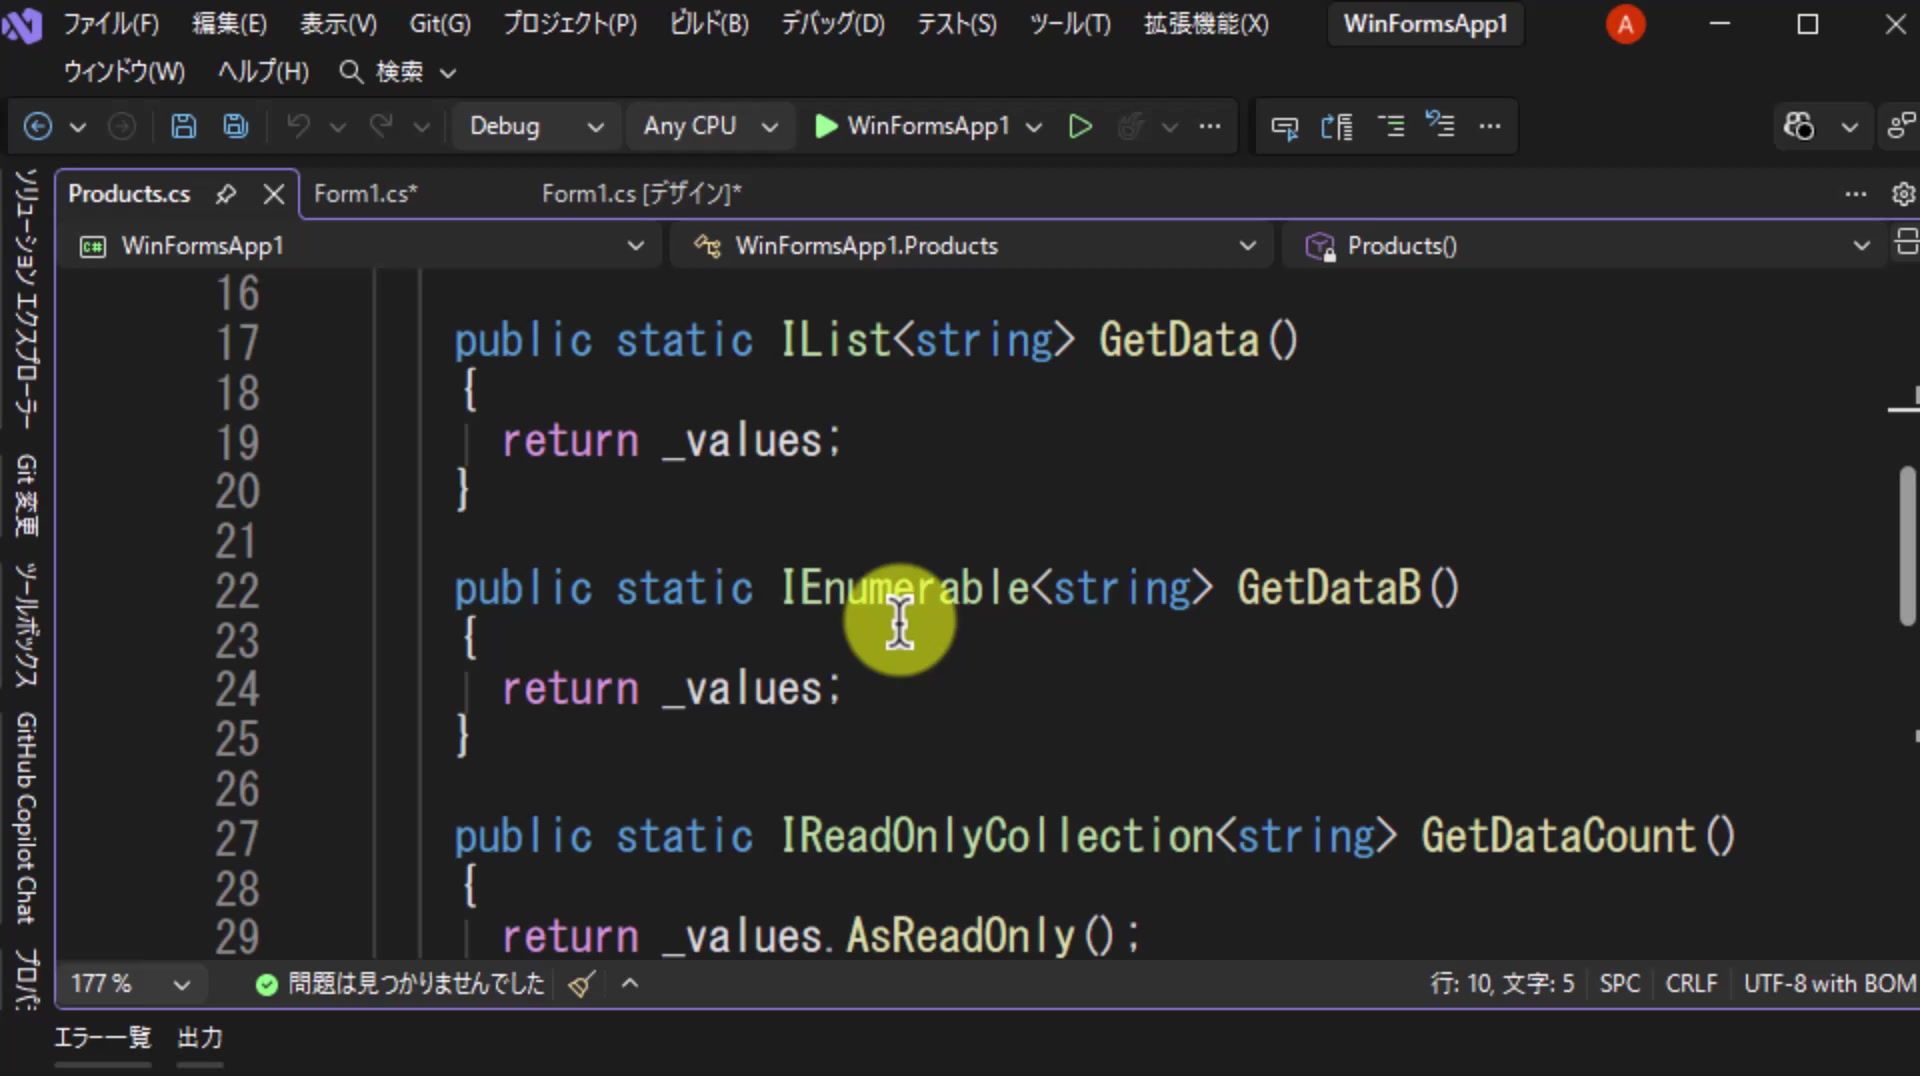Click the green no-issues check icon
The width and height of the screenshot is (1920, 1076).
tap(266, 985)
